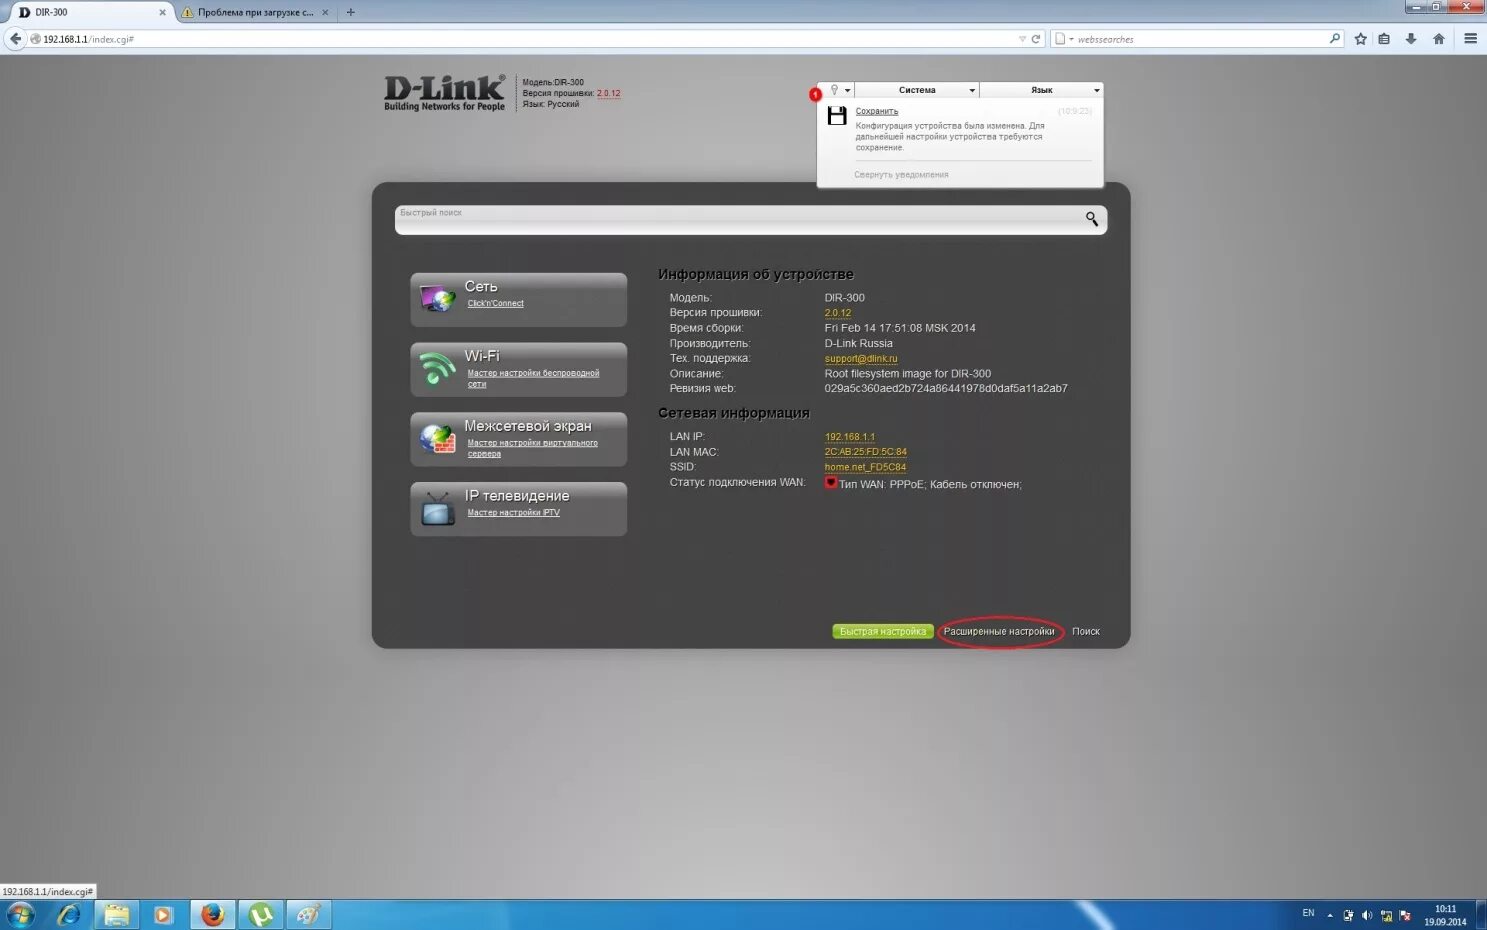Click the LAN IP 192.168.1.1 link
Image resolution: width=1487 pixels, height=930 pixels.
coord(850,437)
